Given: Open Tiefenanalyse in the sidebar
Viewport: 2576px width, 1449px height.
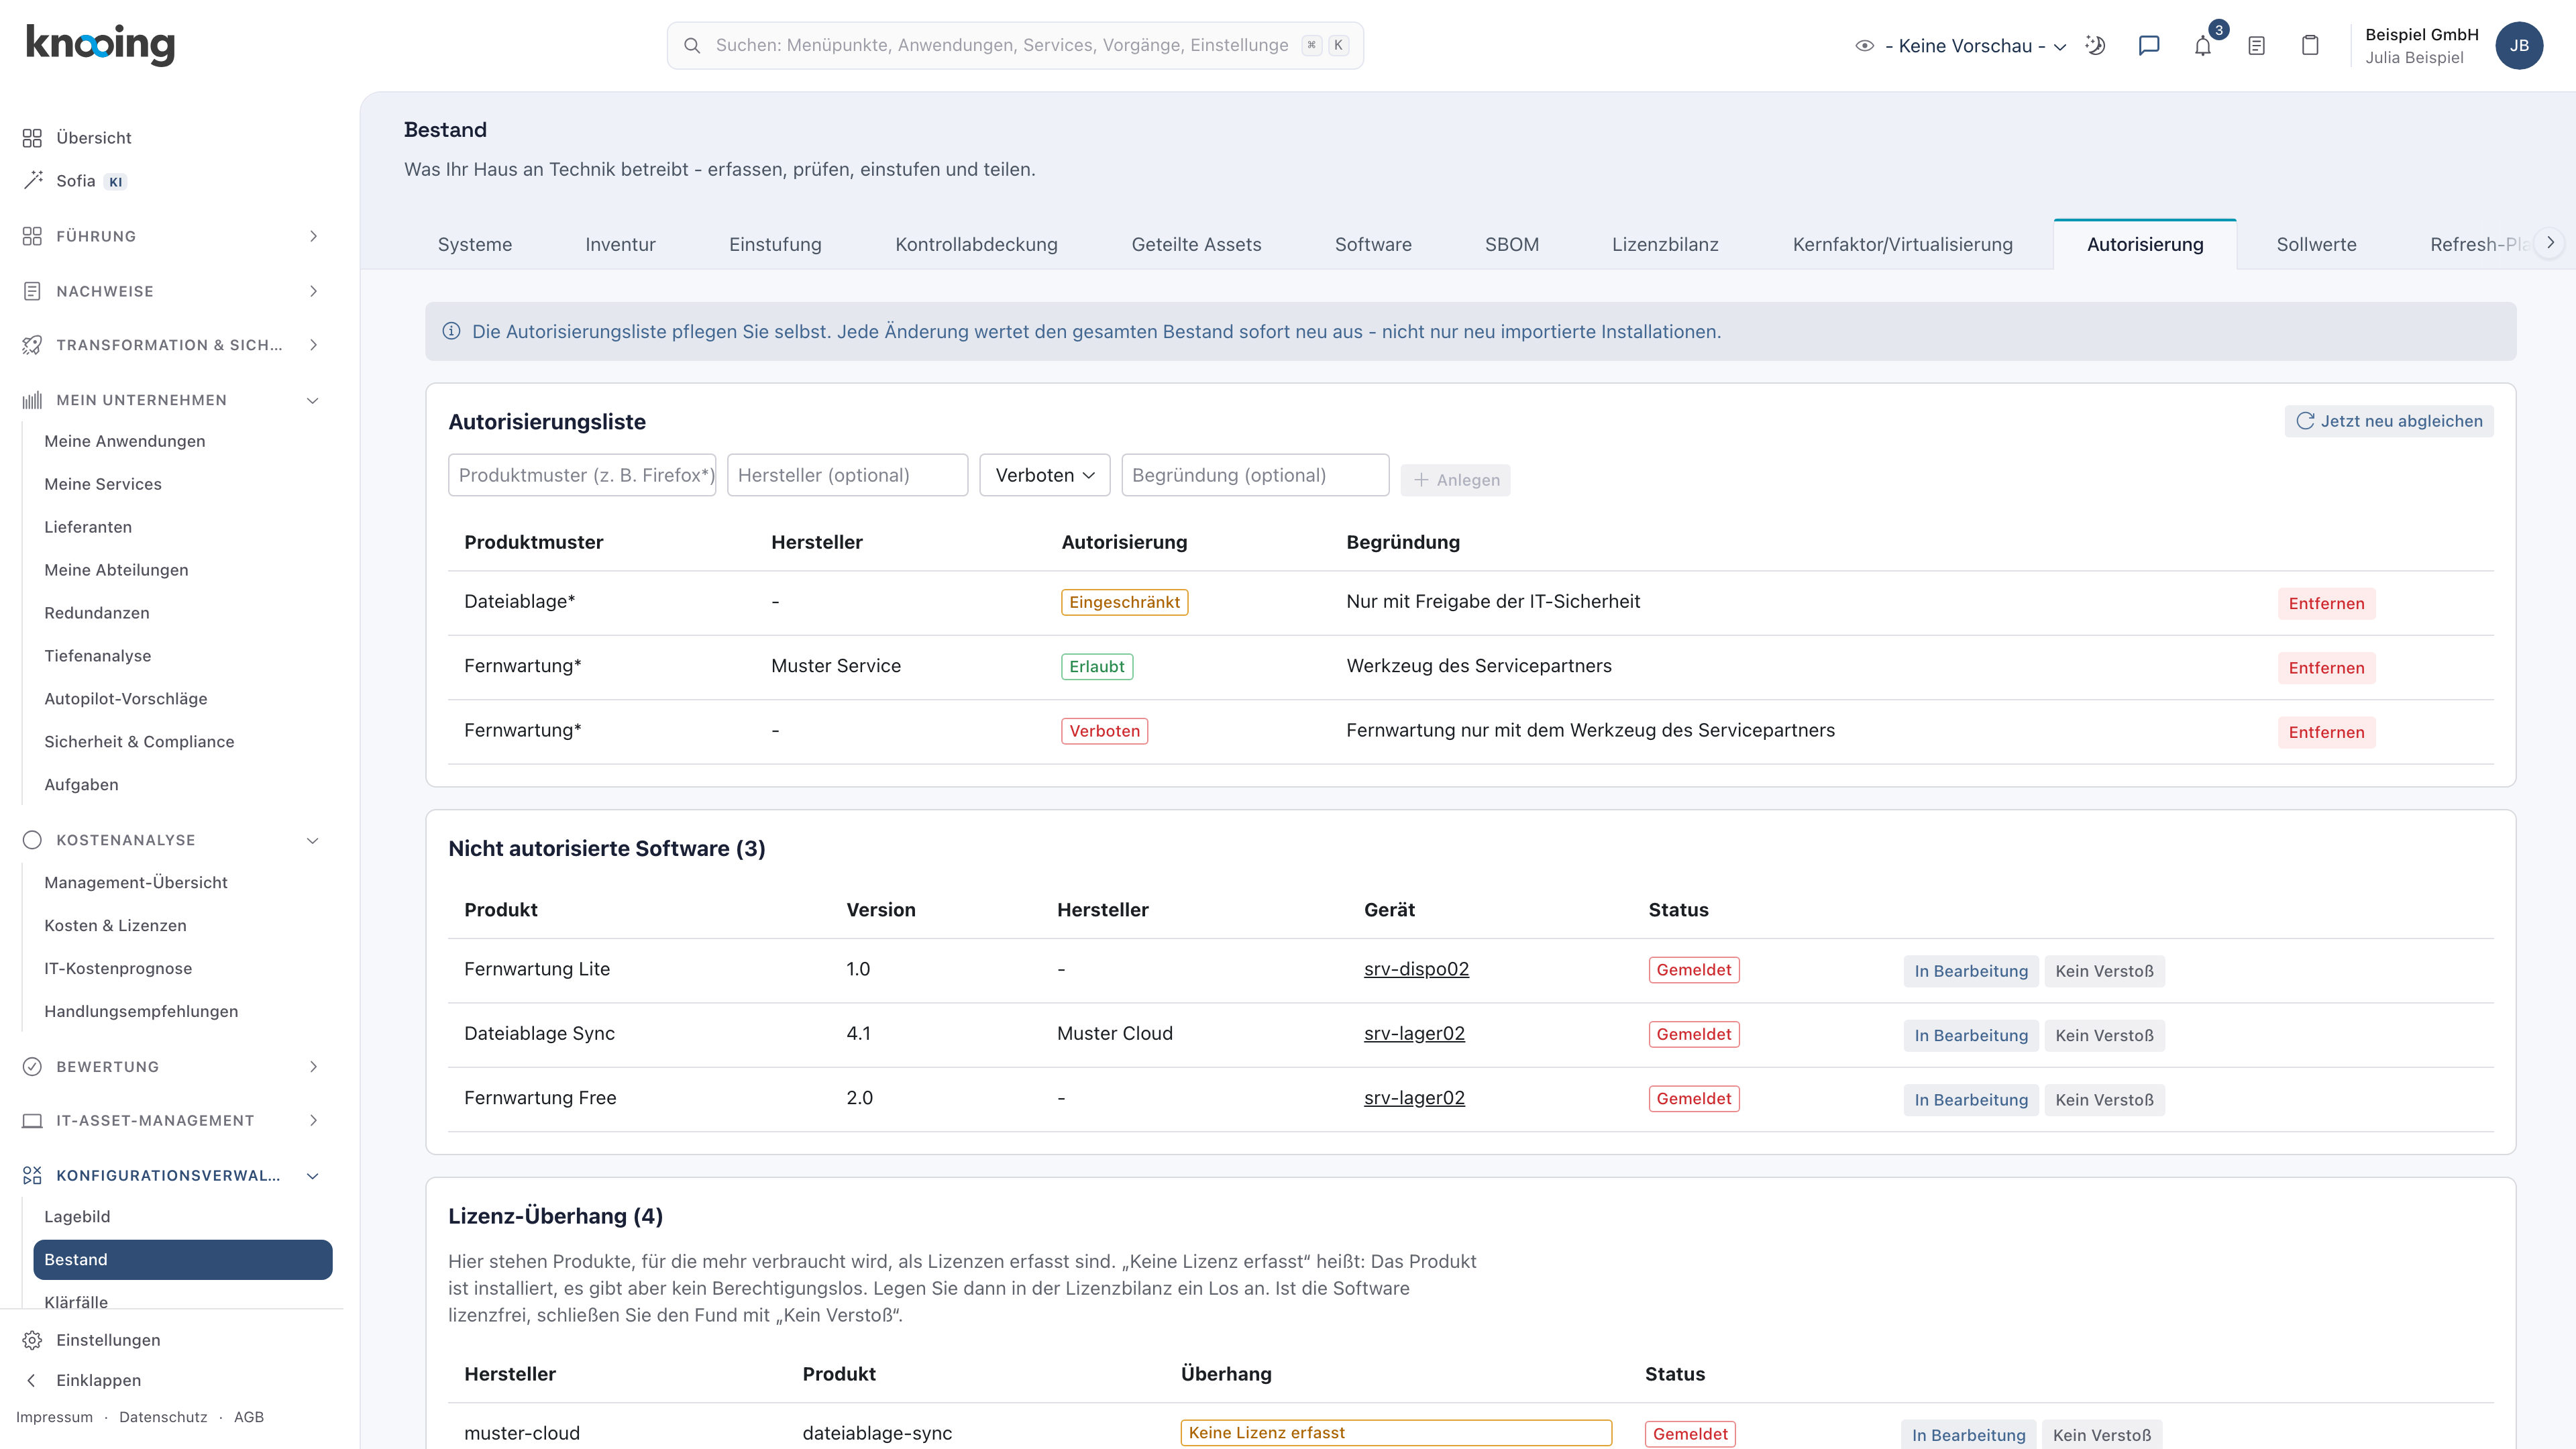Looking at the screenshot, I should tap(182, 656).
